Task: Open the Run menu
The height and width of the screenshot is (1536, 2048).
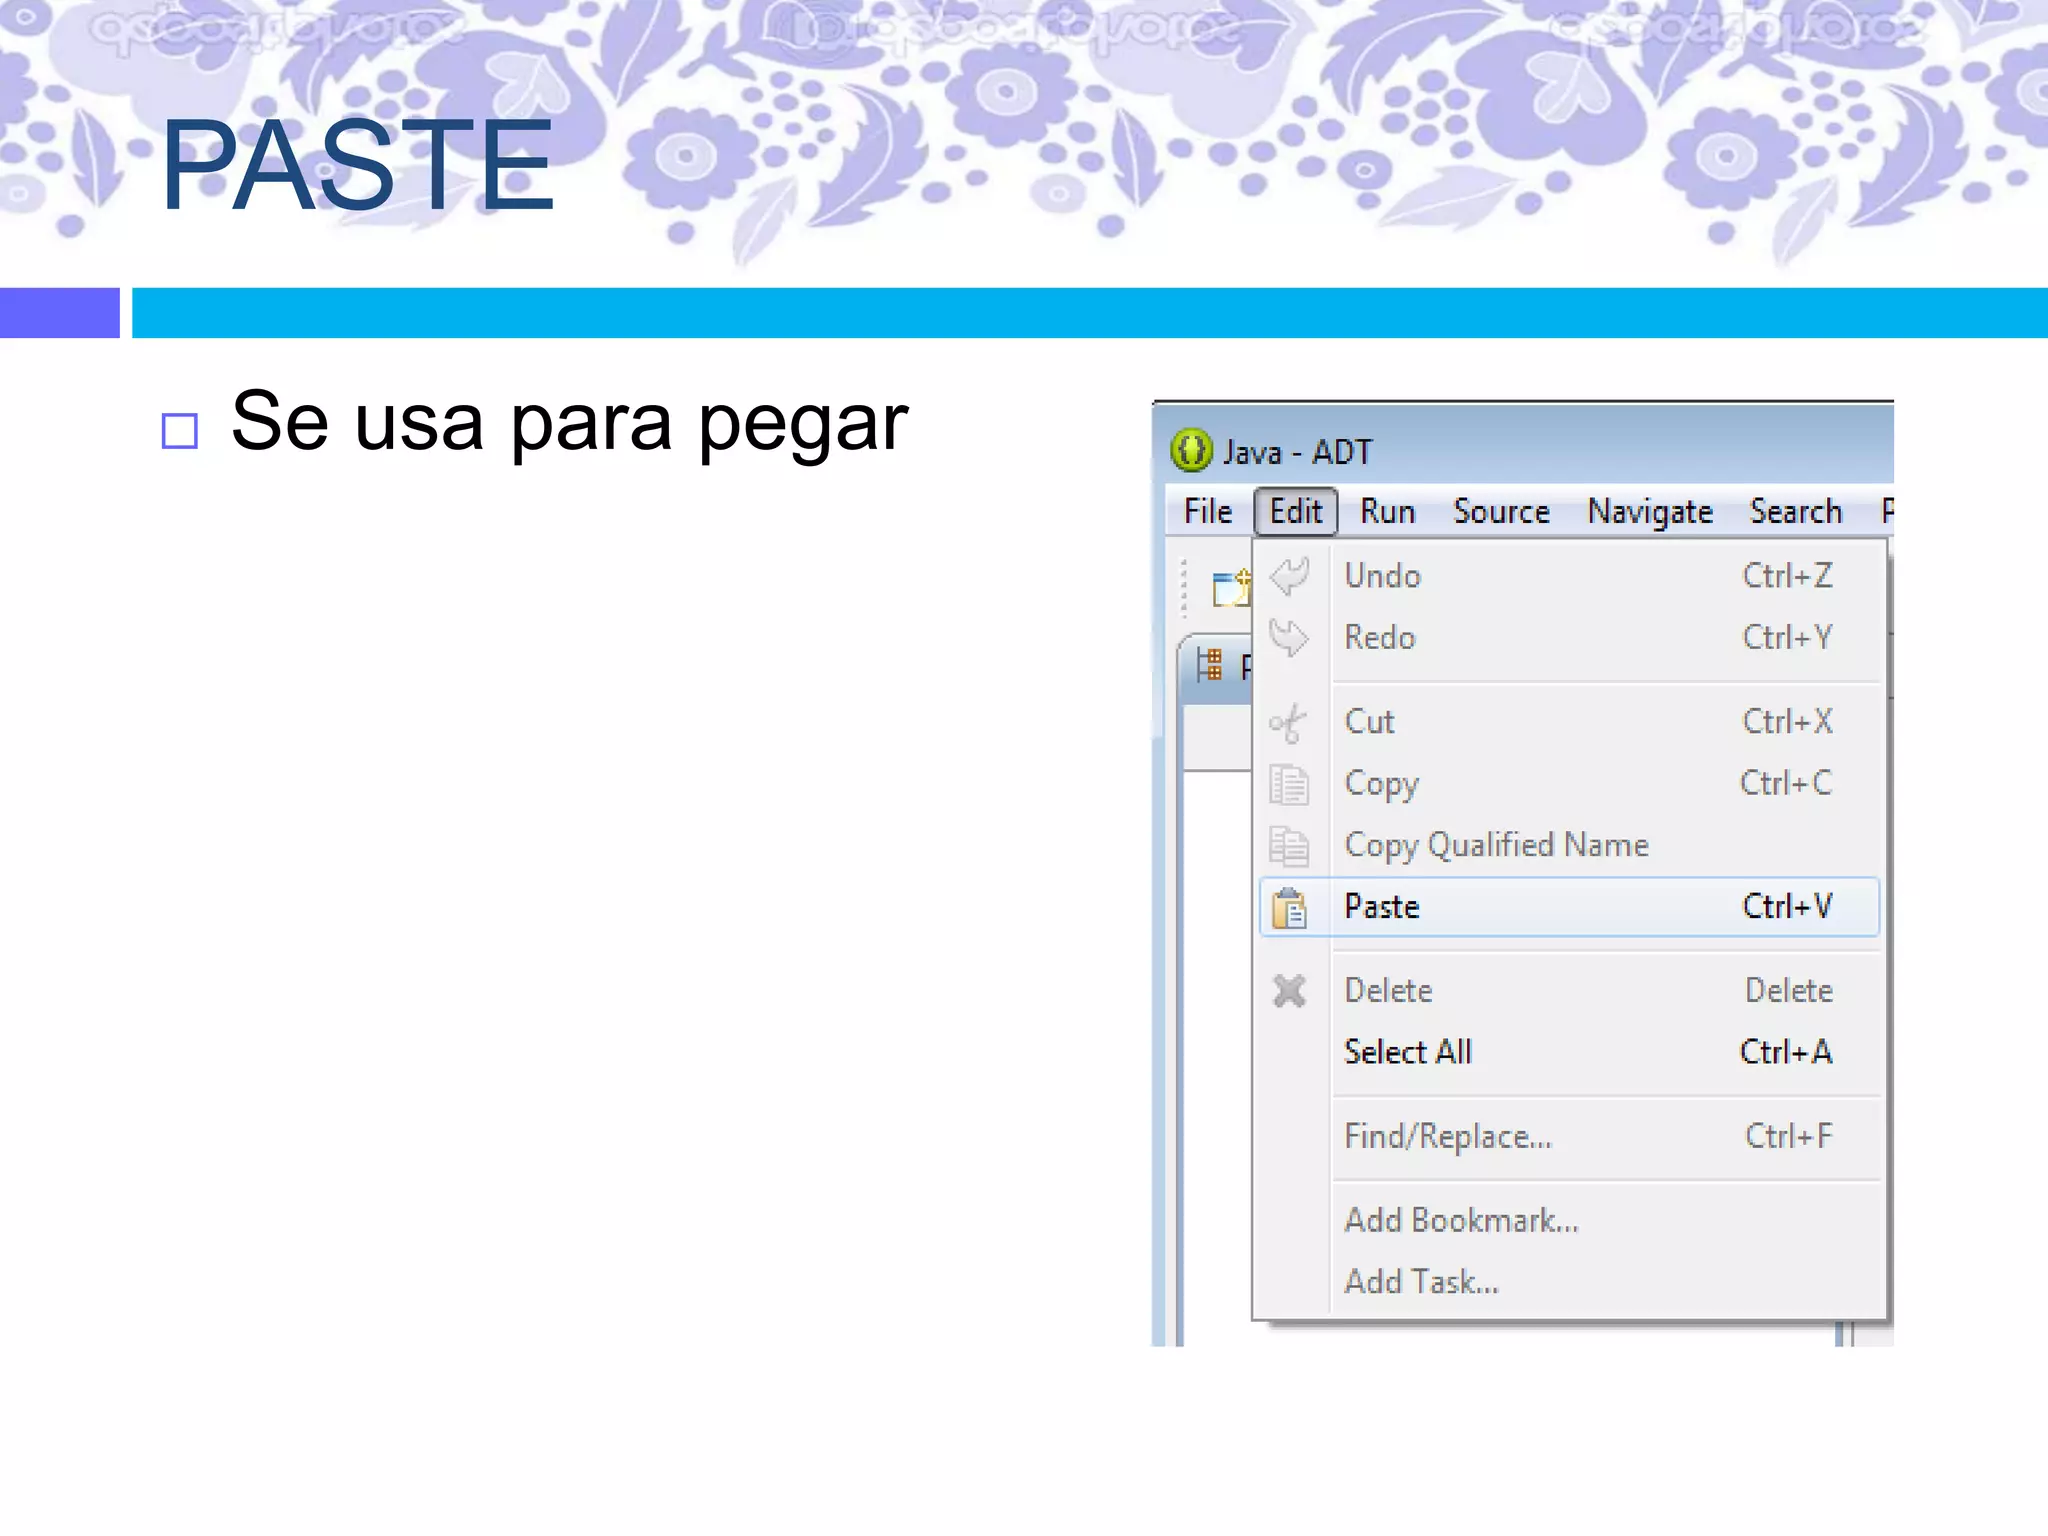Action: (1388, 512)
